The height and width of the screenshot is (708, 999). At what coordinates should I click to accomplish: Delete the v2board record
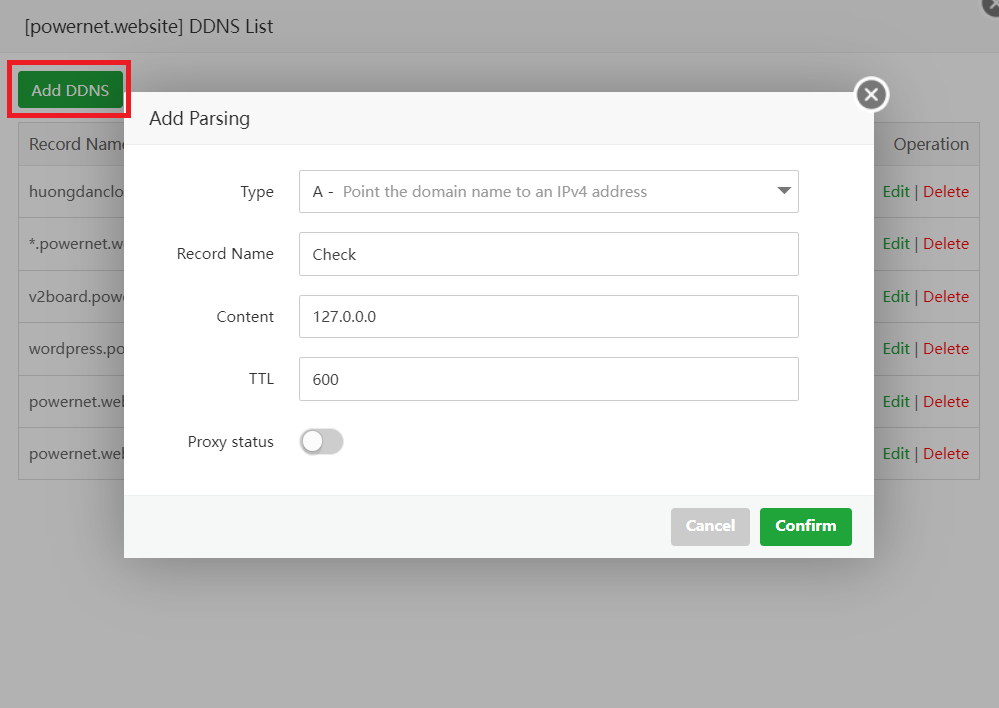(x=945, y=297)
